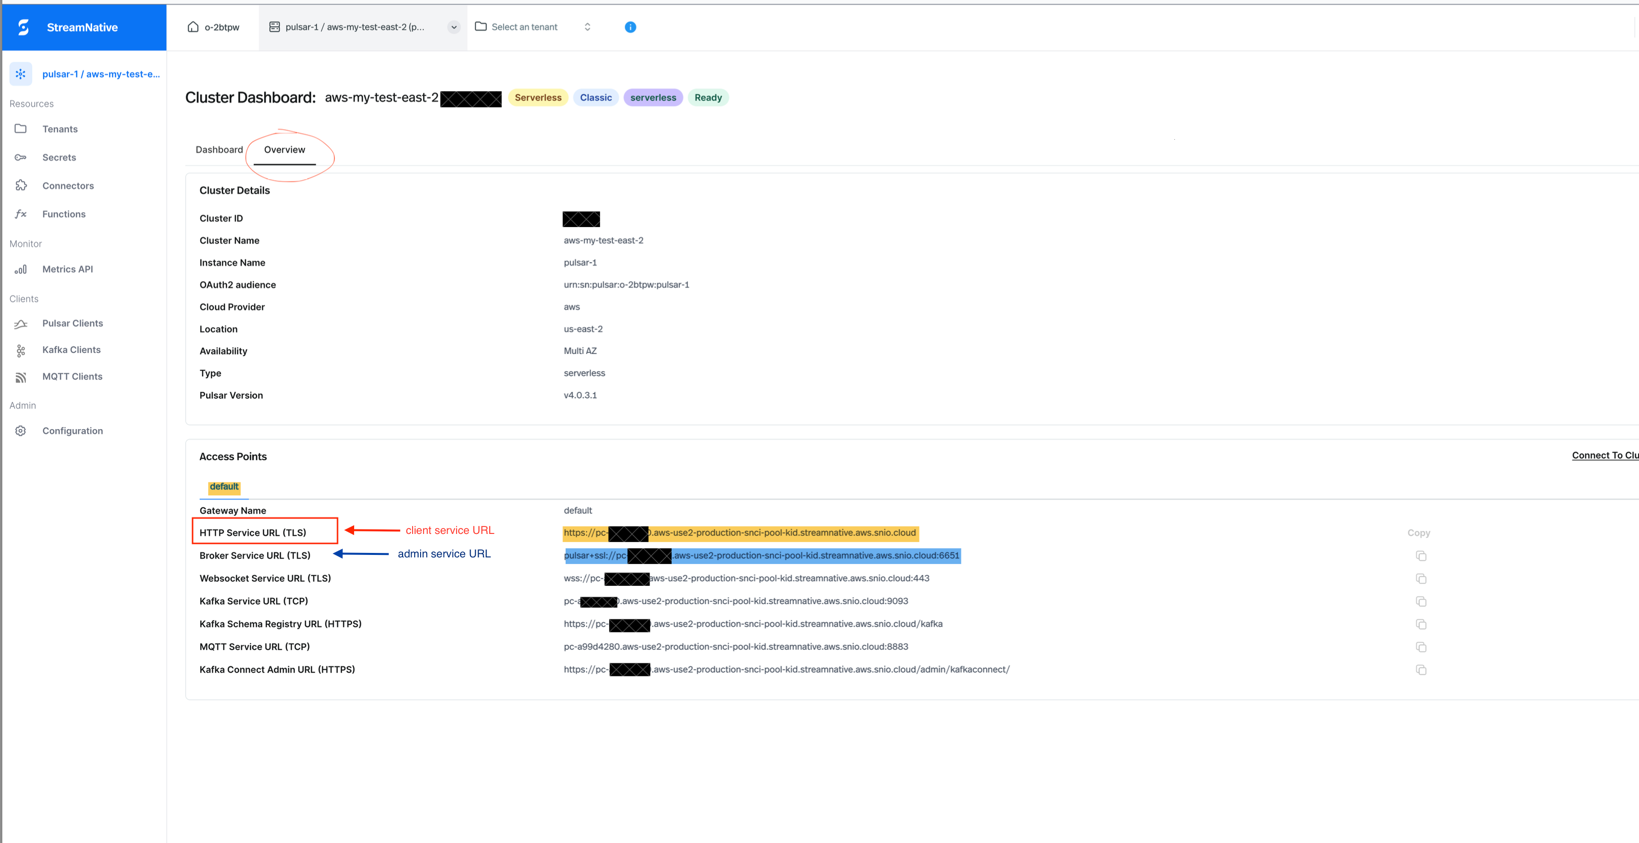Click pulsar-1 / aws-my-test-east-2 breadcrumb

point(355,27)
